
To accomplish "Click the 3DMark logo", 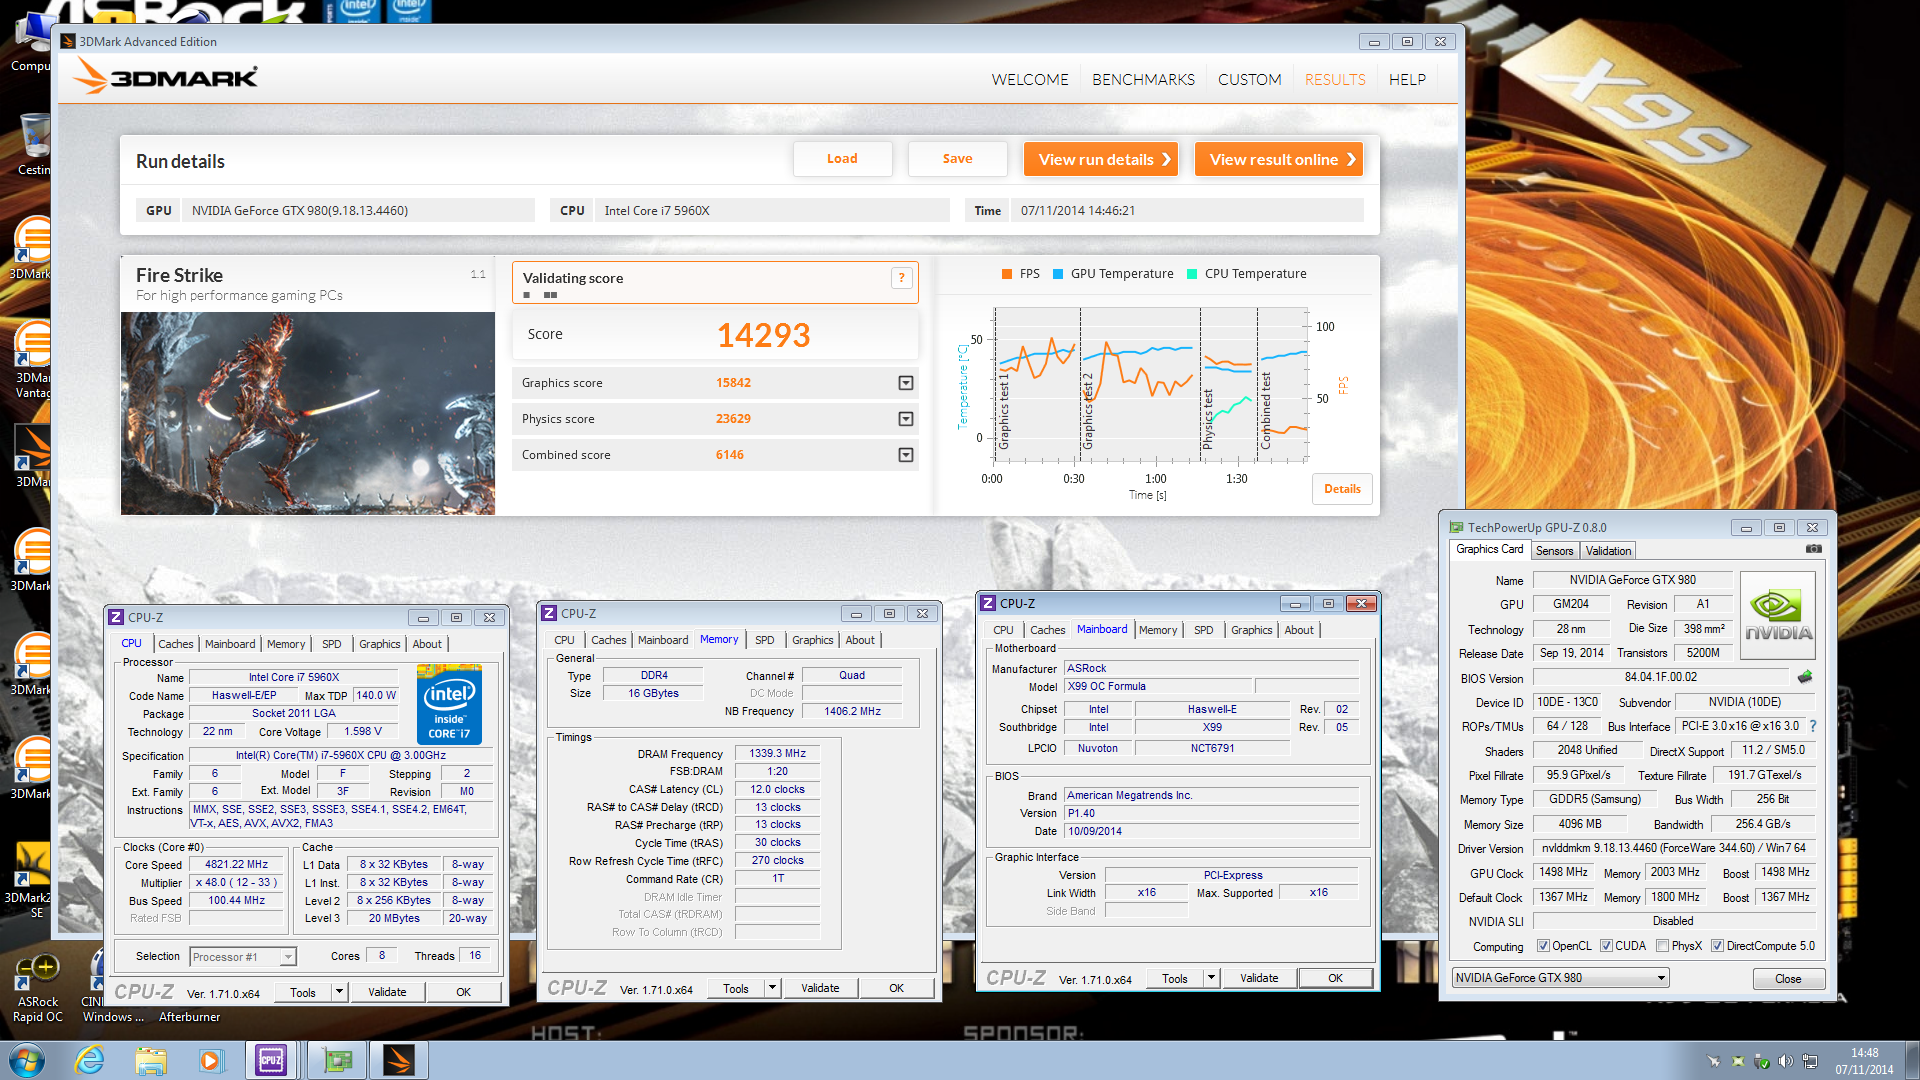I will click(x=166, y=77).
